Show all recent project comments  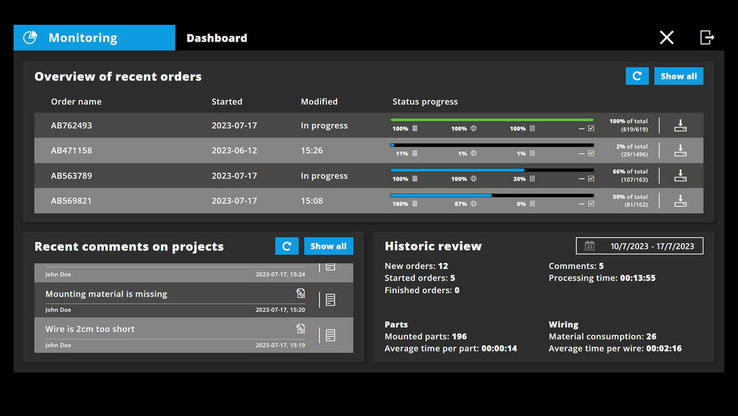point(328,246)
